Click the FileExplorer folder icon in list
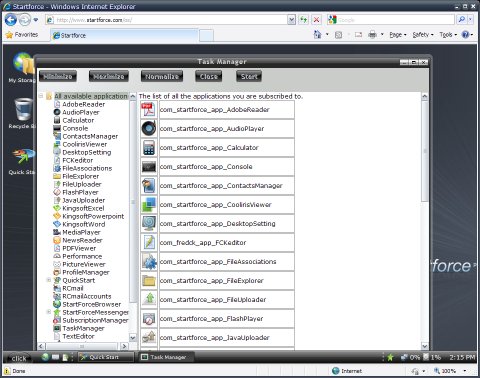Viewport: 480px width, 378px height. [x=148, y=281]
